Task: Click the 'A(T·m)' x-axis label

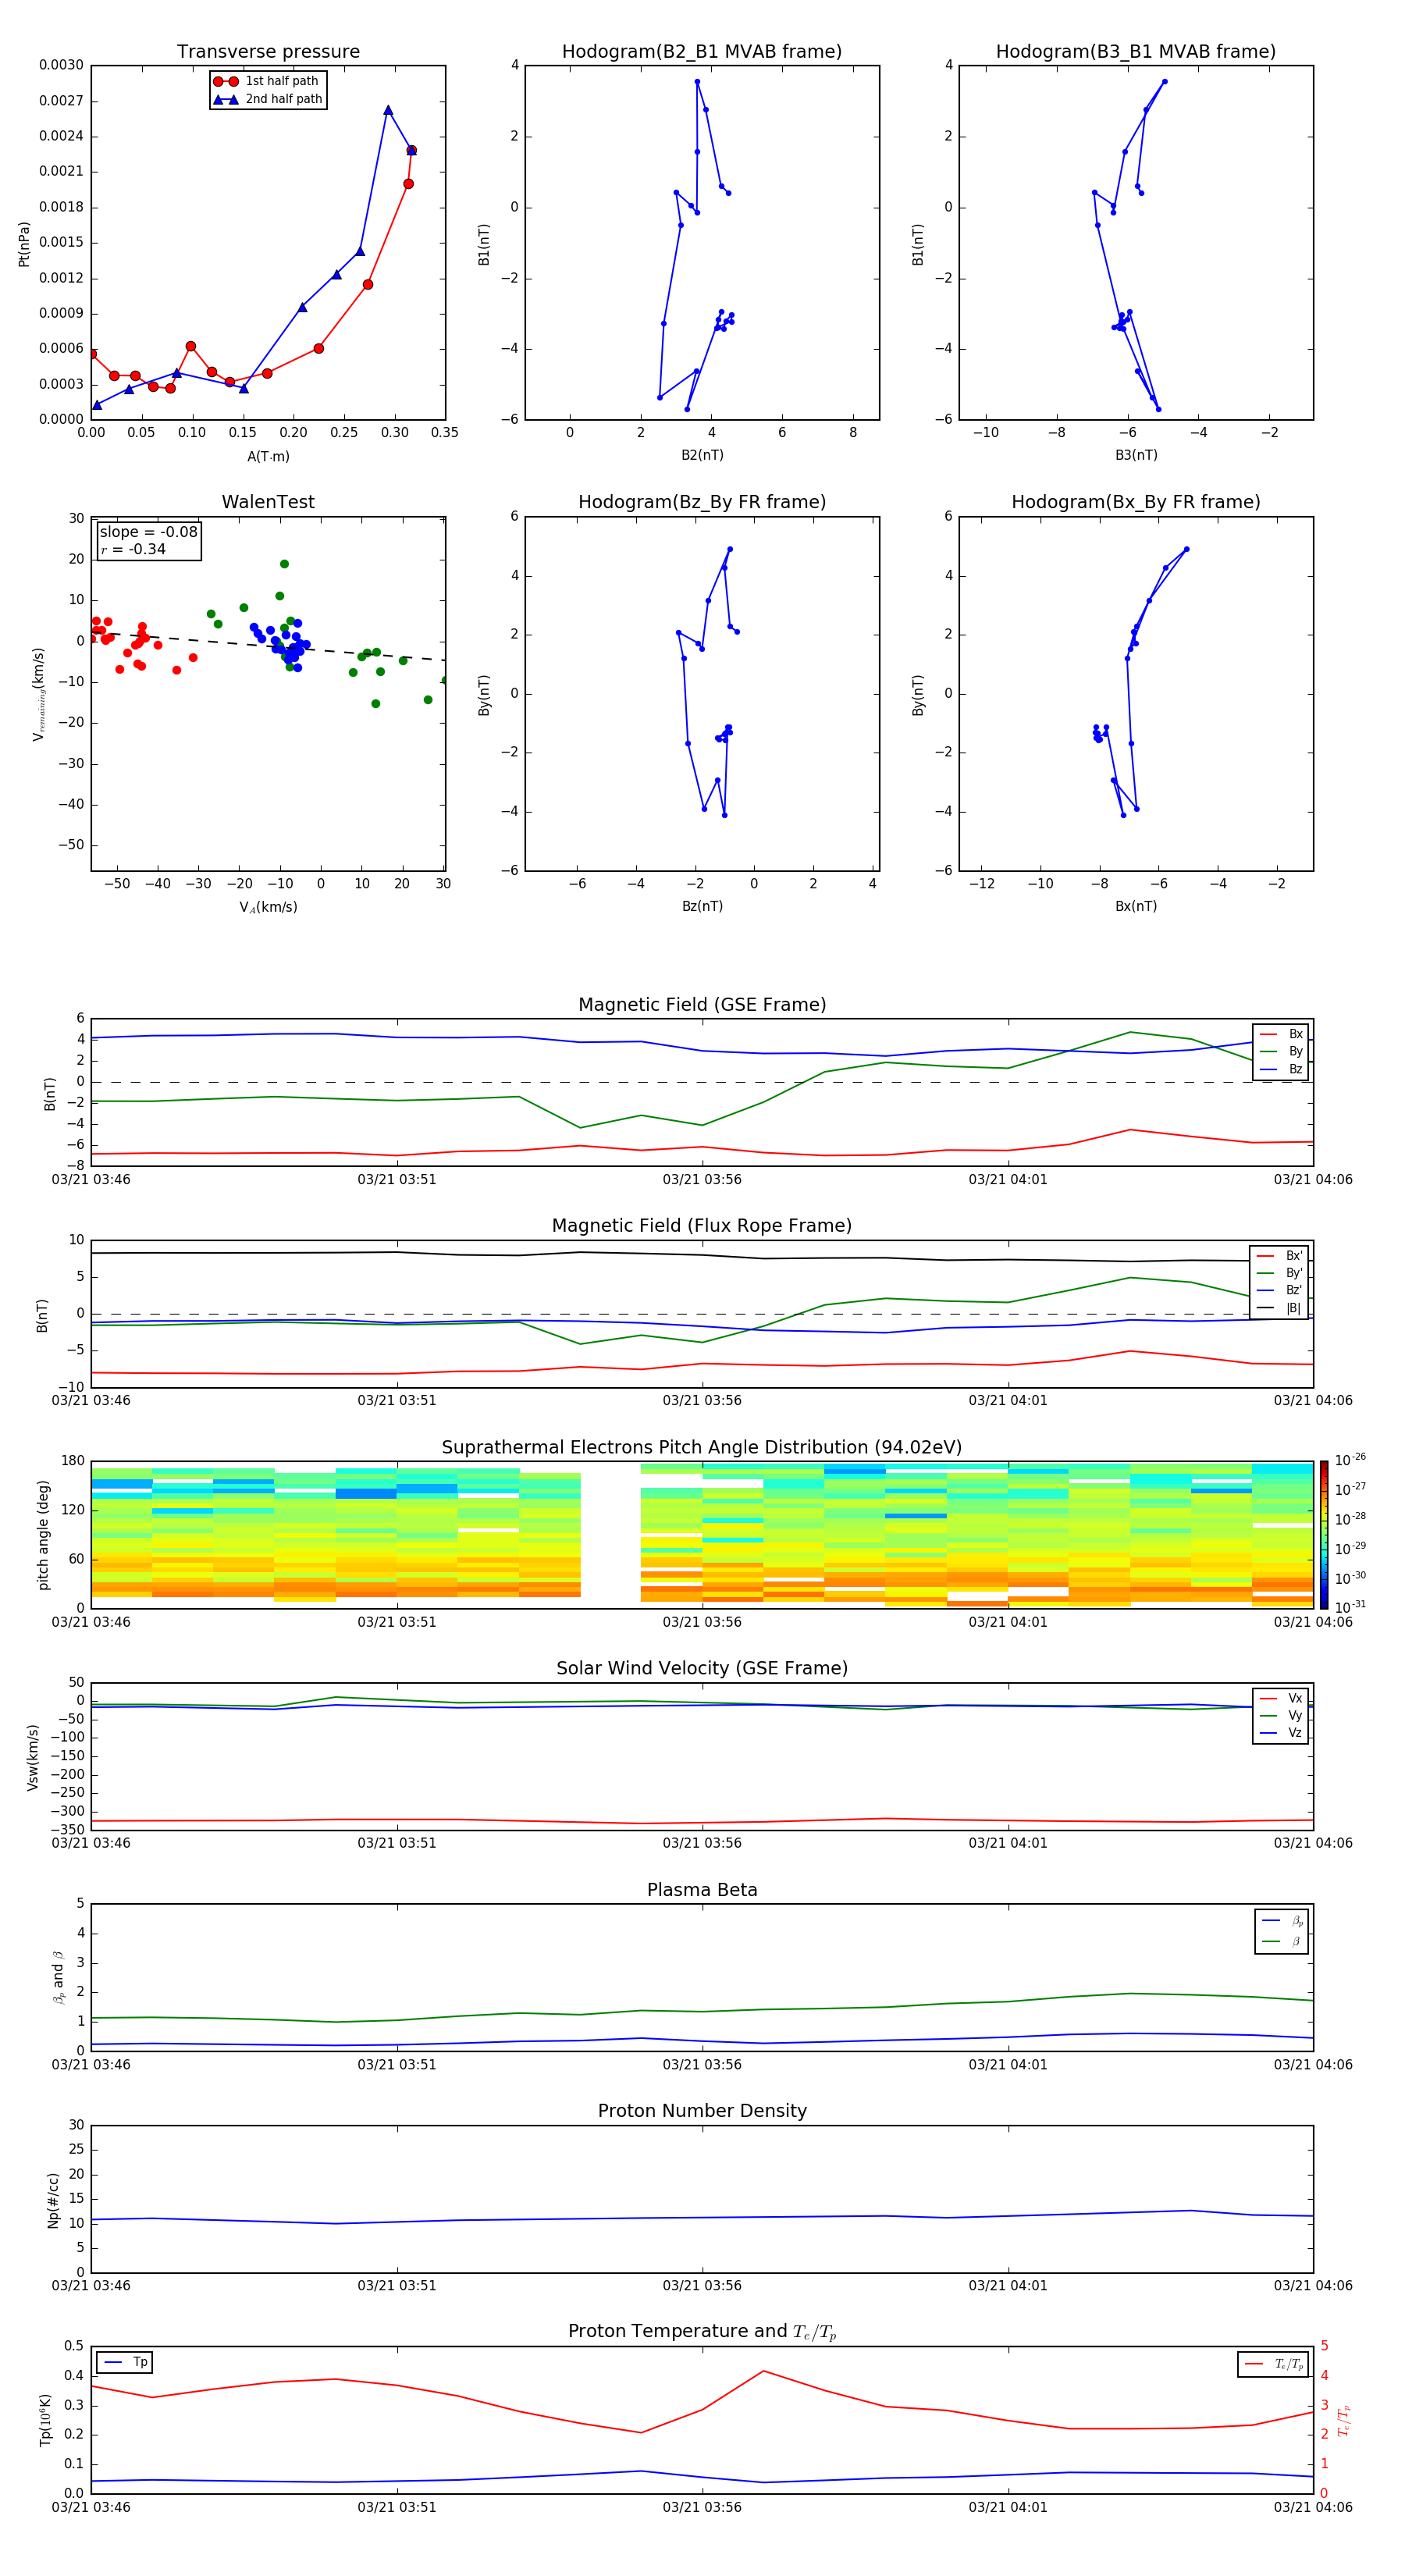Action: [x=268, y=457]
